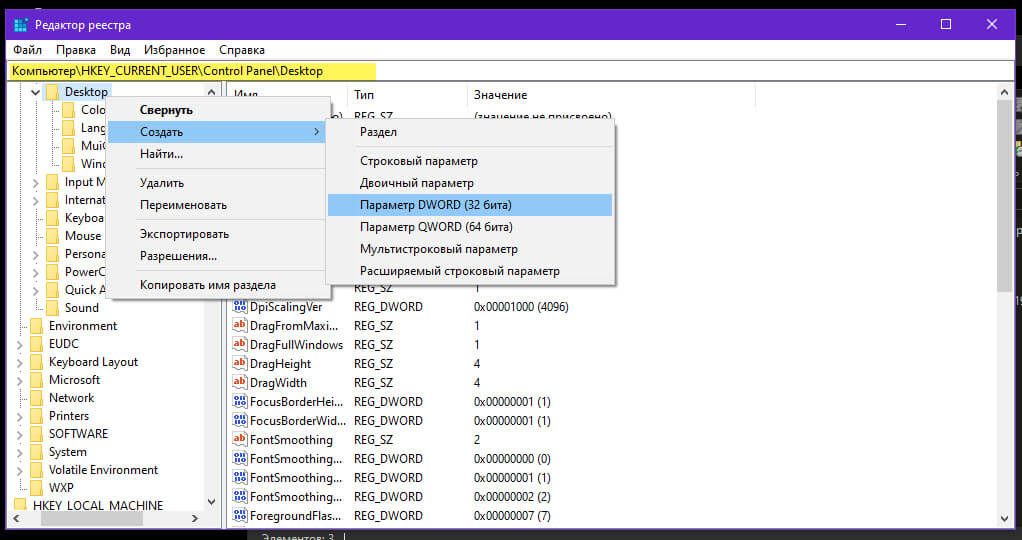The width and height of the screenshot is (1022, 540).
Task: Choose Раздел in the submenu
Action: click(x=470, y=132)
